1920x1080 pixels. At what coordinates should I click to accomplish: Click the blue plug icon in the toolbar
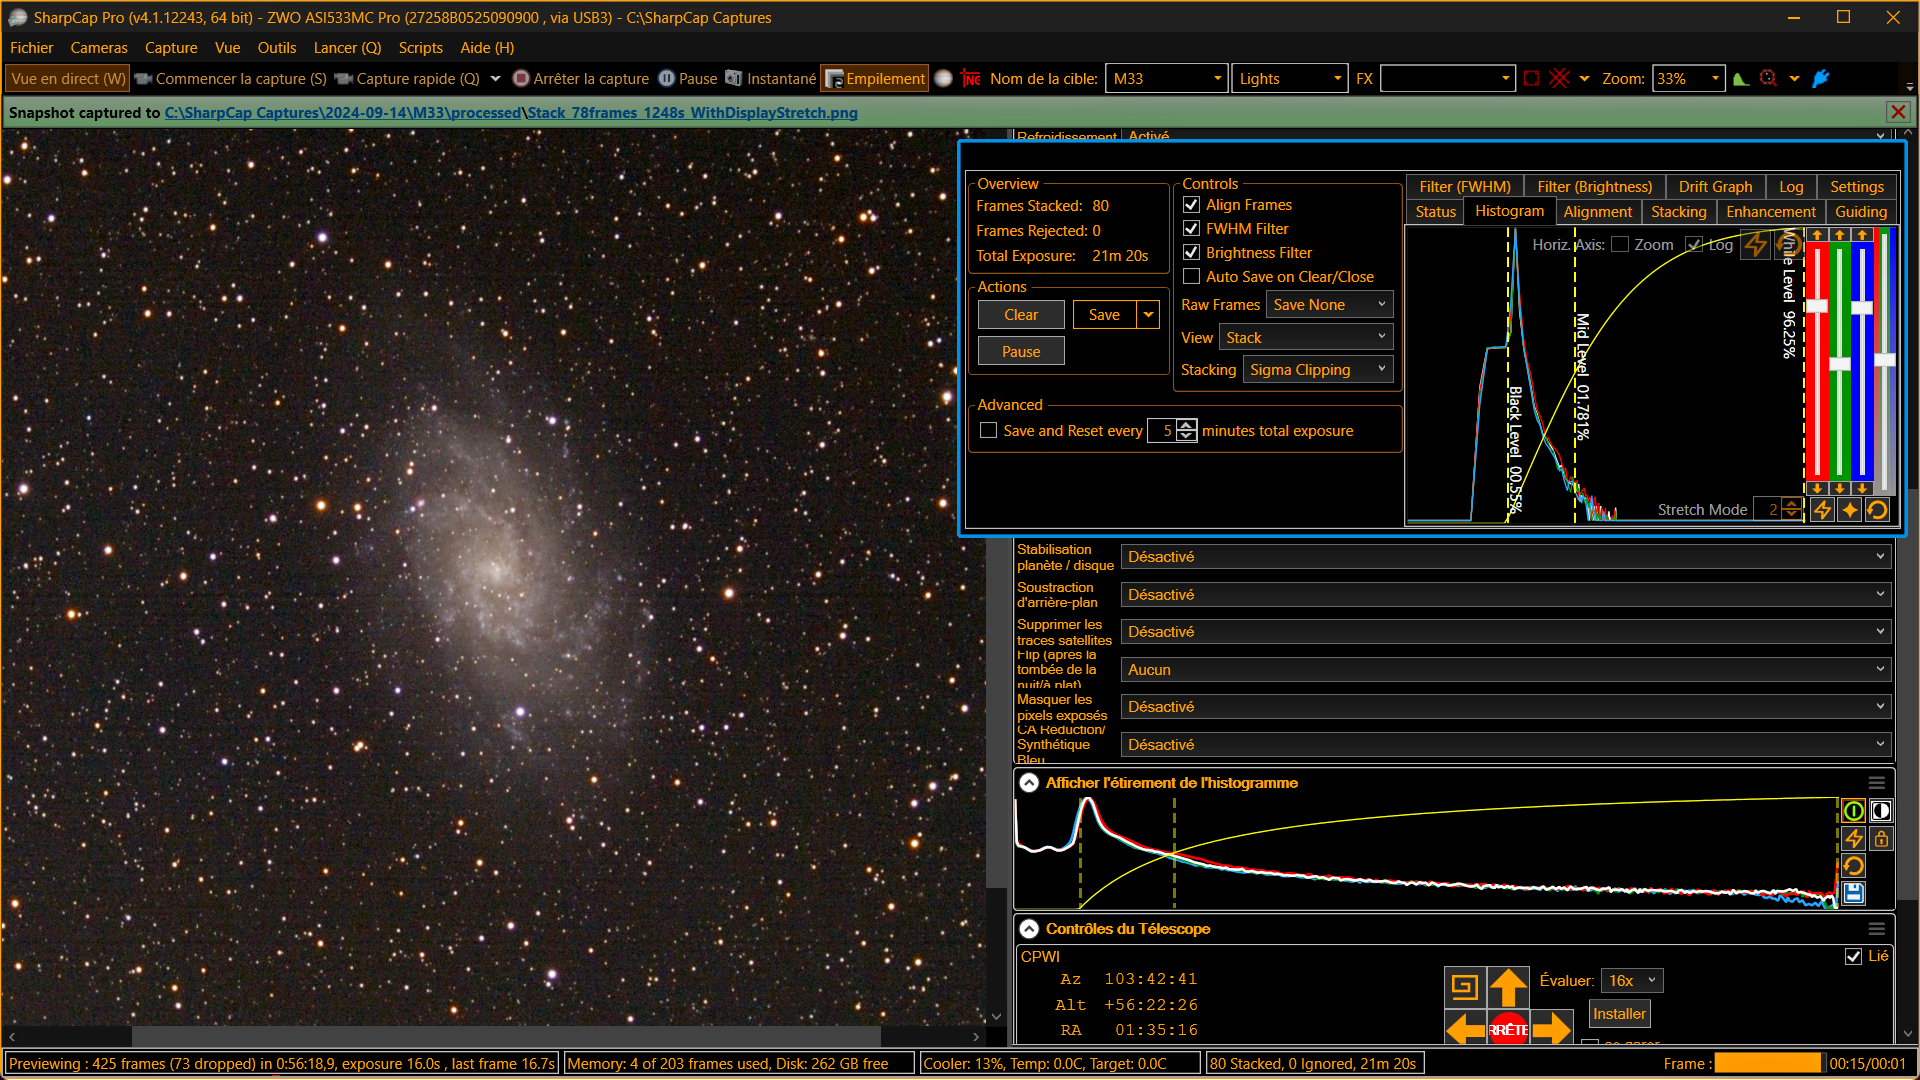tap(1821, 78)
